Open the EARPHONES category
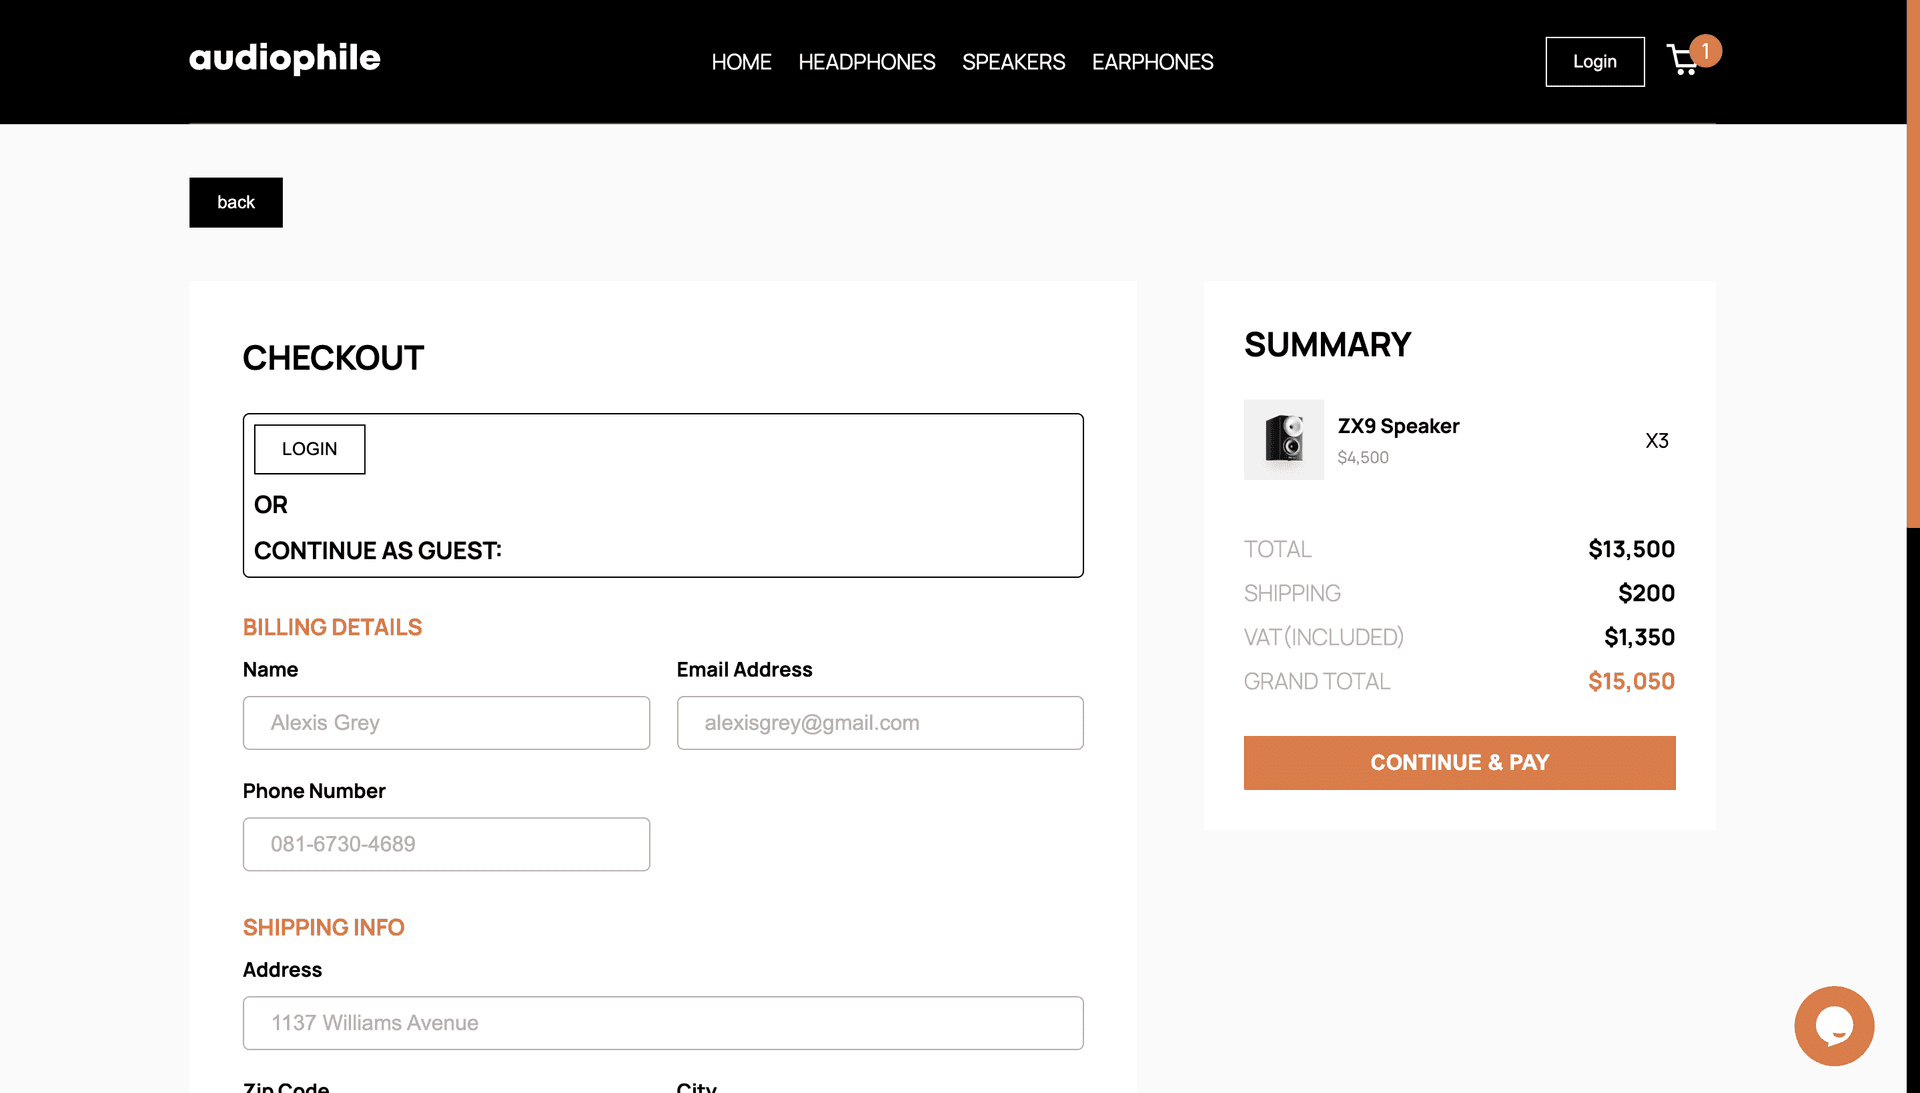Screen dimensions: 1920x1093 (x=1152, y=62)
